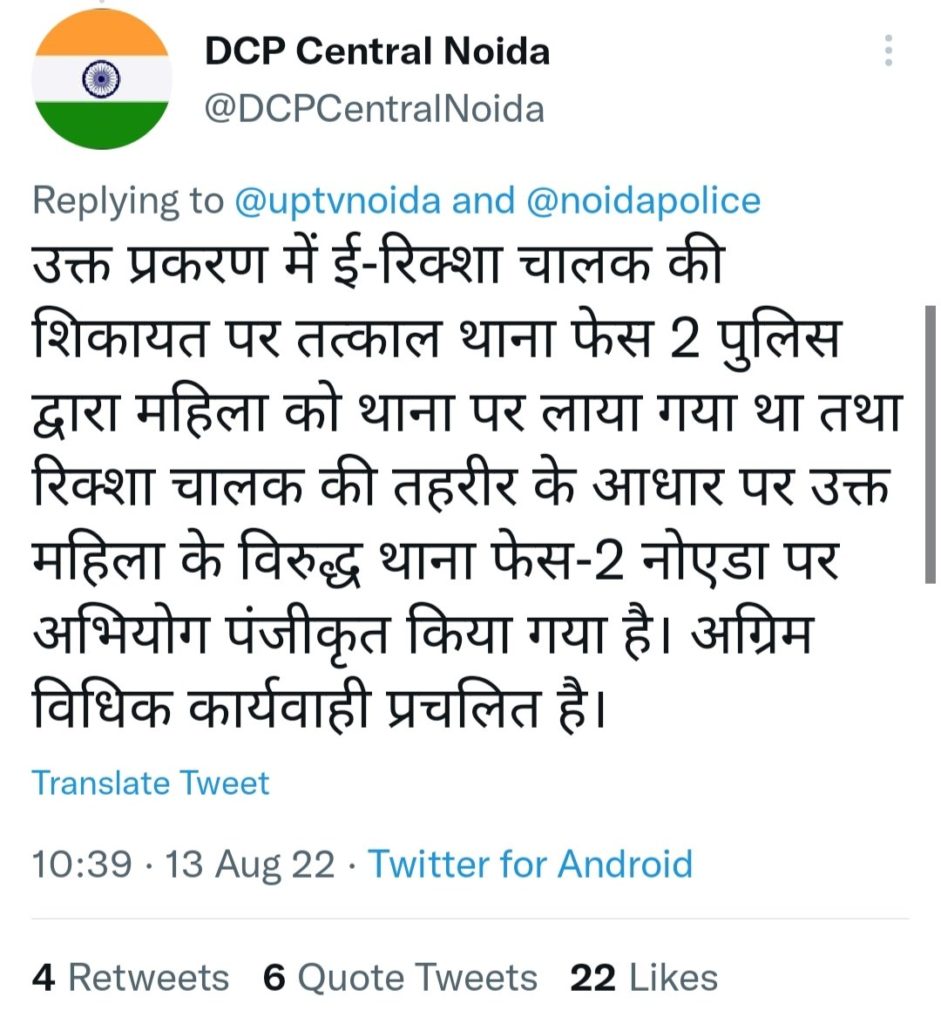Show the 6 Quote Tweets
This screenshot has height=1024, width=941.
point(400,977)
